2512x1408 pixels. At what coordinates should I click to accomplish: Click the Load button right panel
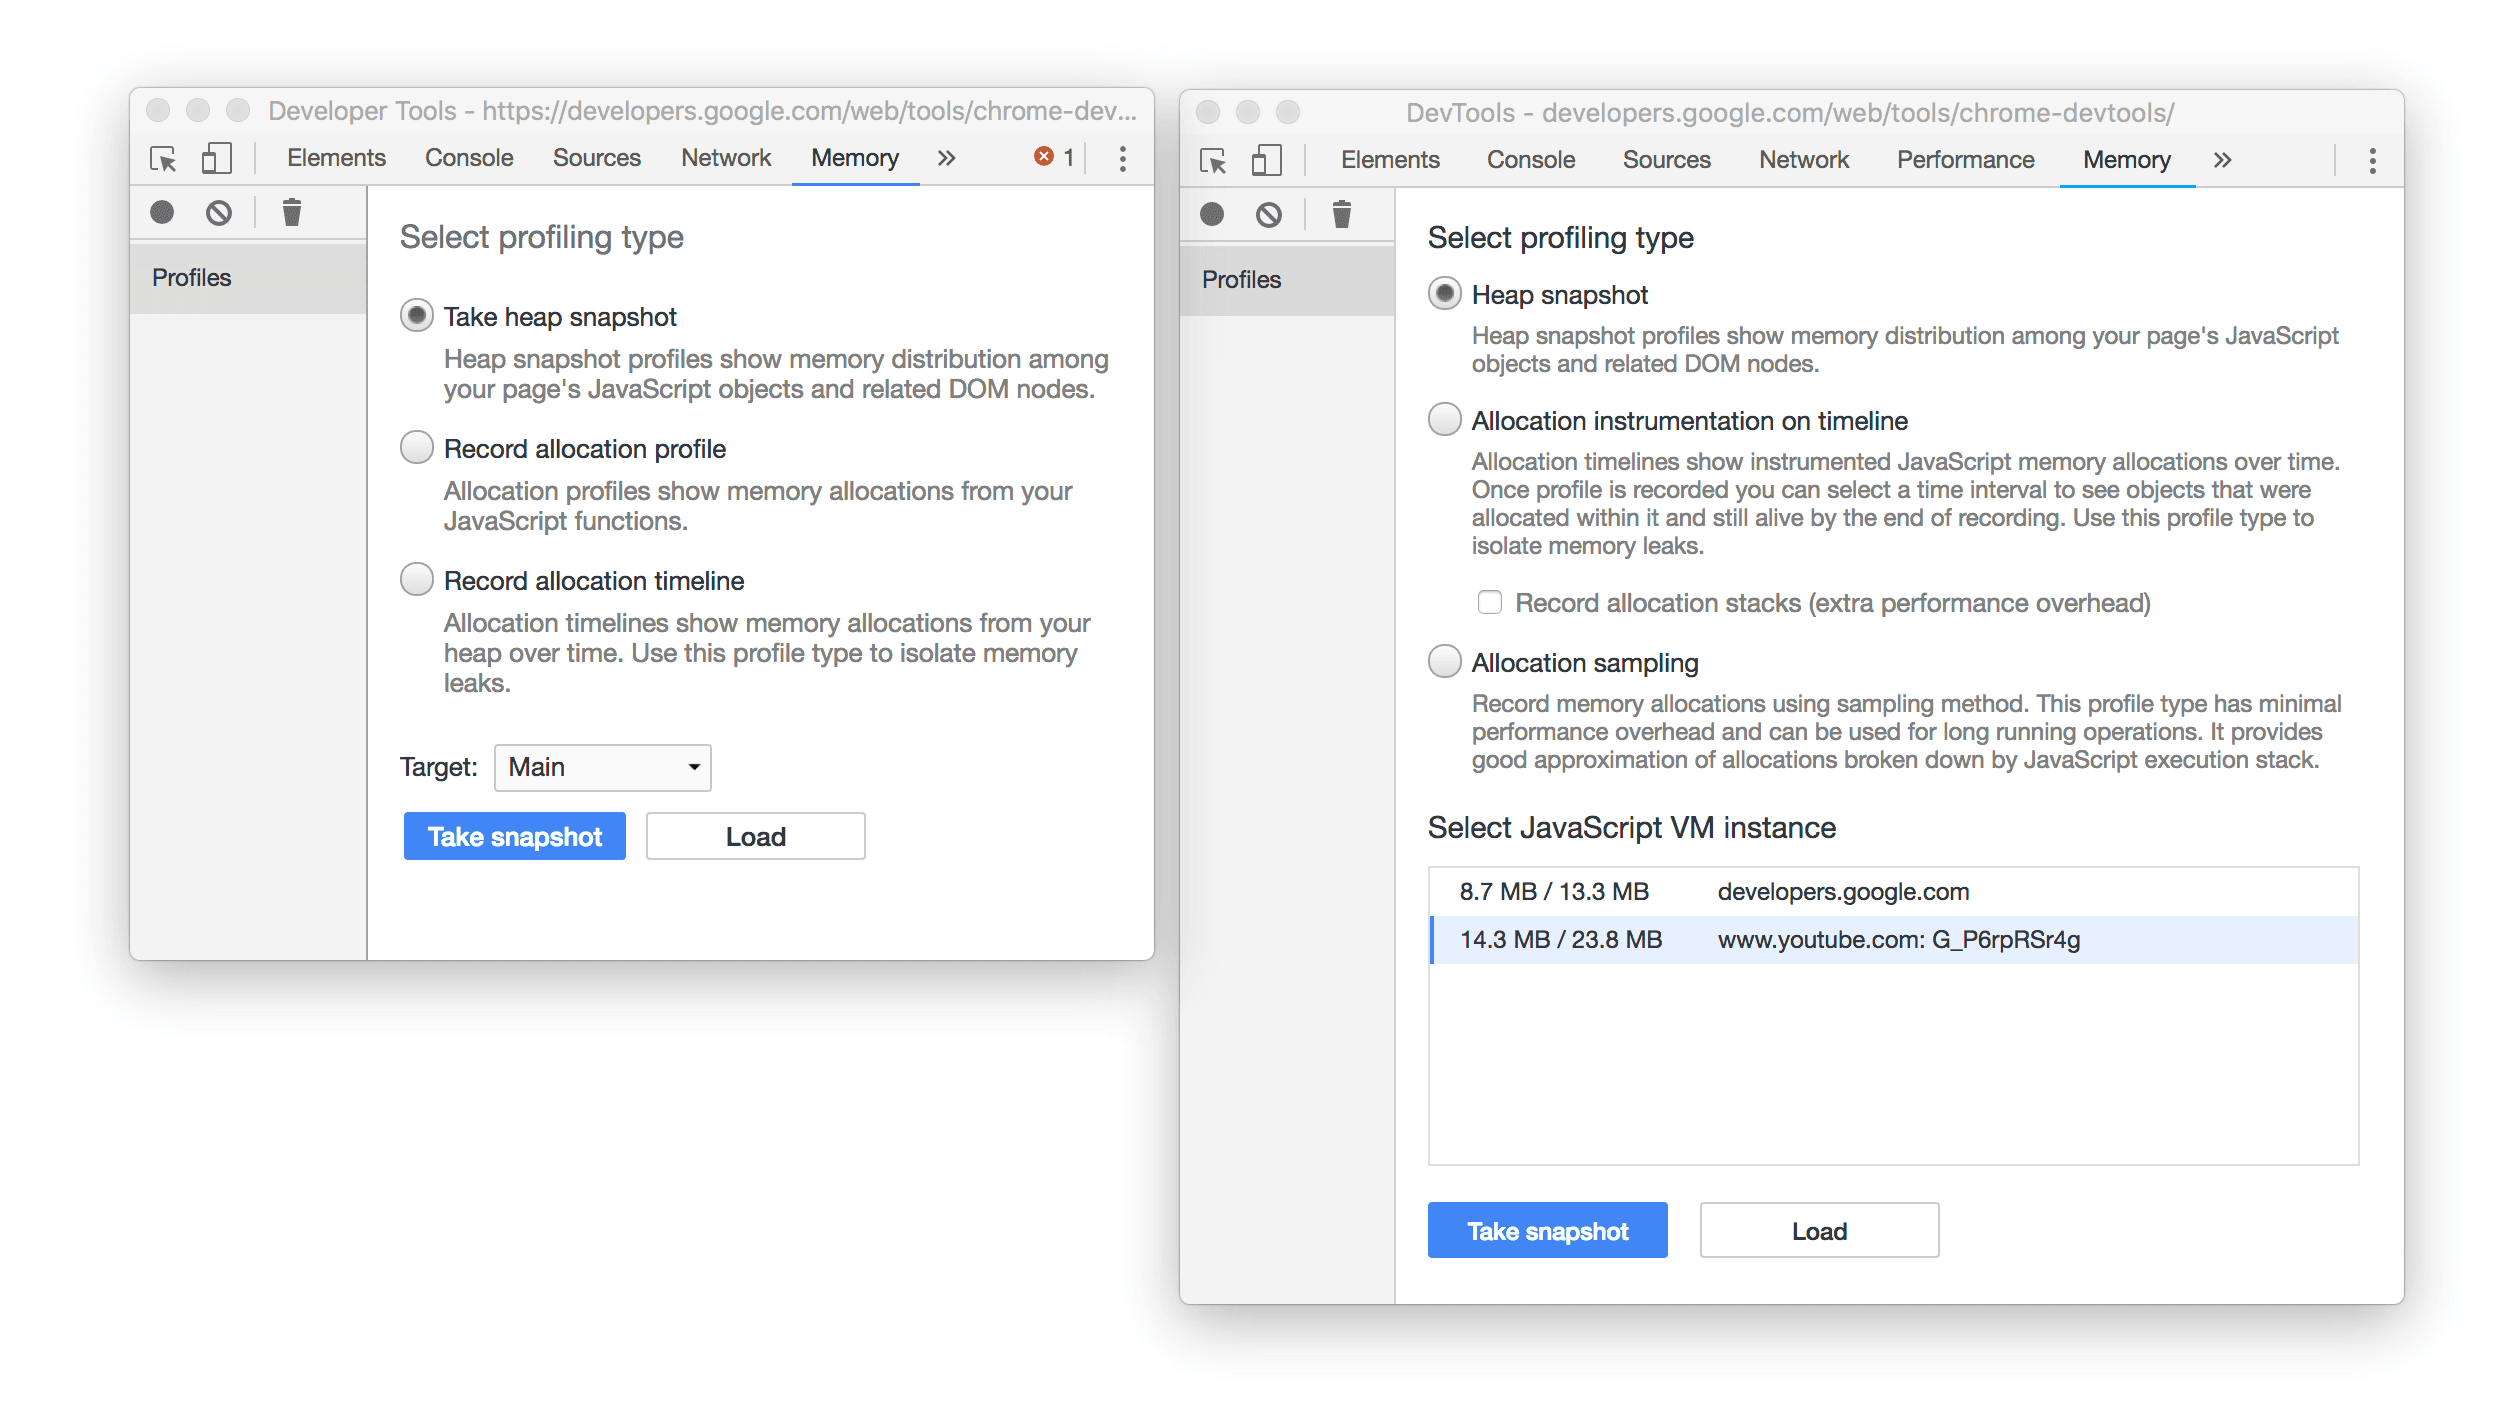pos(1817,1230)
